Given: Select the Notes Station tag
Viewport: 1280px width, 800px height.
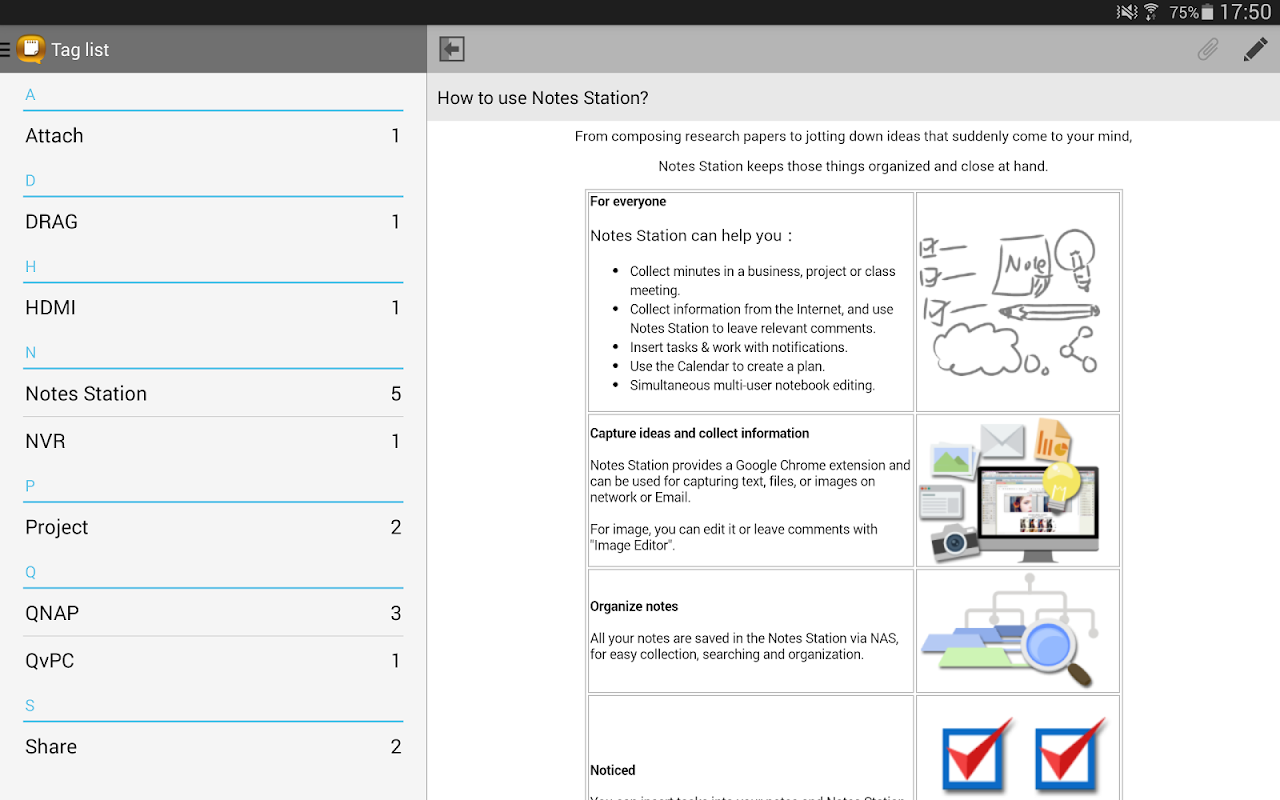Looking at the screenshot, I should pos(213,394).
